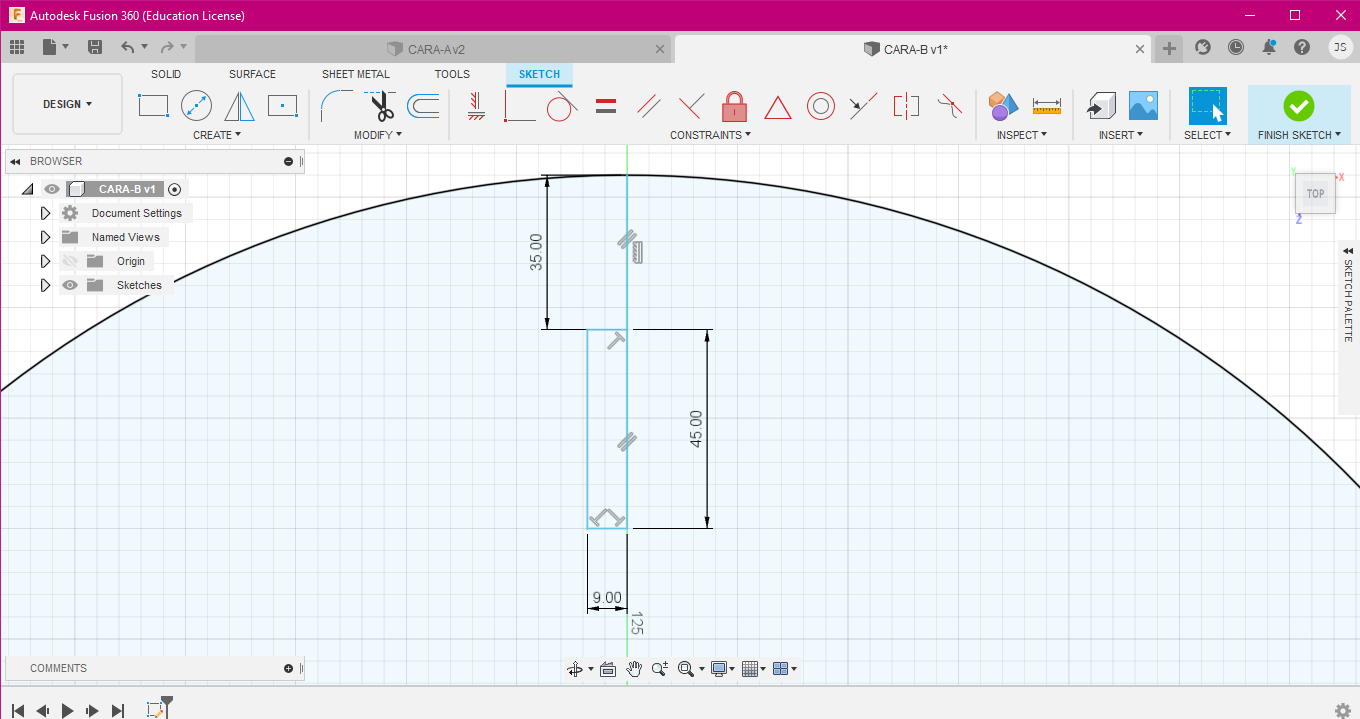This screenshot has height=719, width=1360.
Task: Expand the Sketches node
Action: 45,285
